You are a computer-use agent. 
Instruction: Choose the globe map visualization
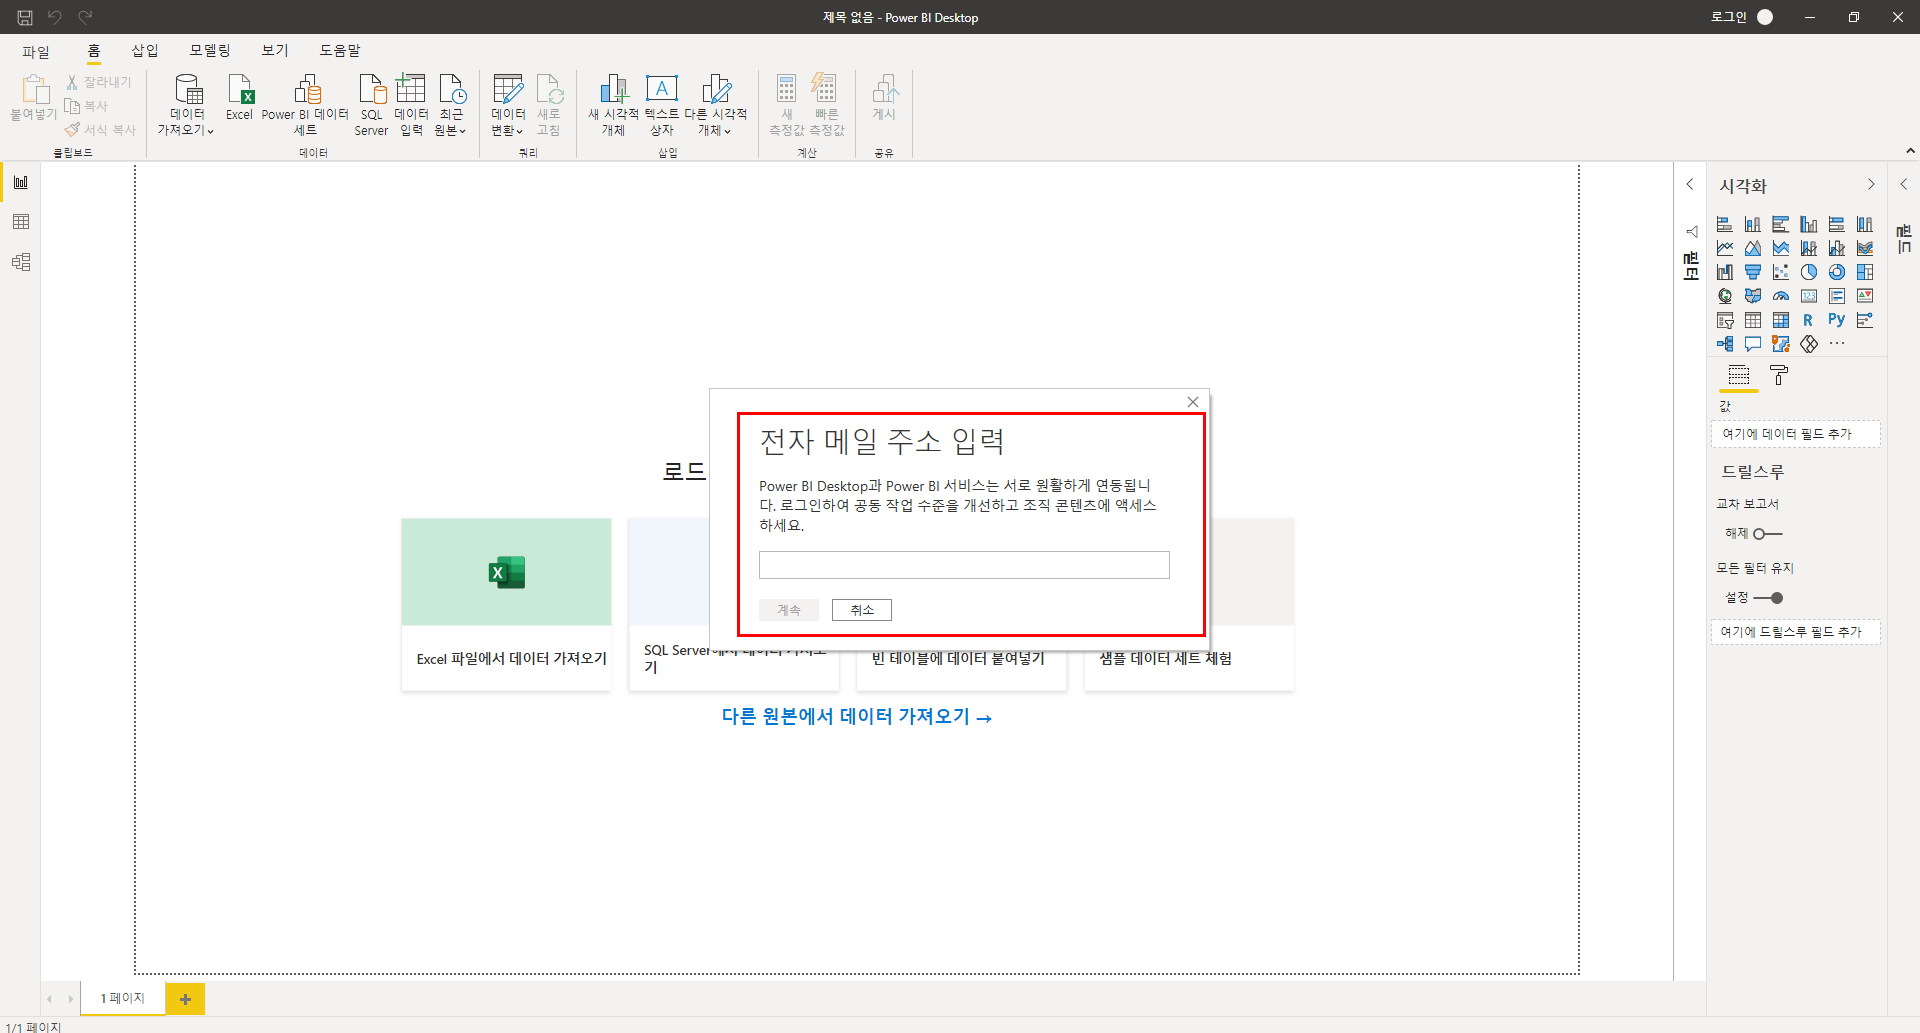1725,296
